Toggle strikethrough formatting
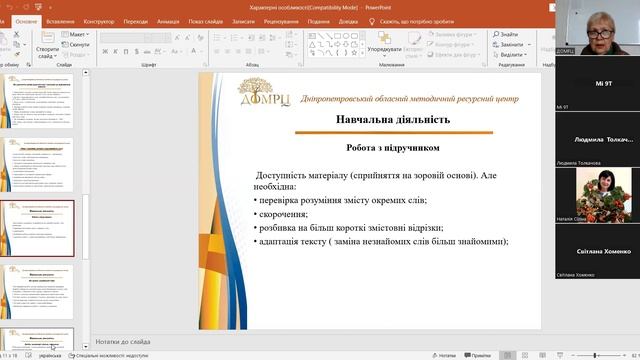640x360 pixels. tap(147, 51)
